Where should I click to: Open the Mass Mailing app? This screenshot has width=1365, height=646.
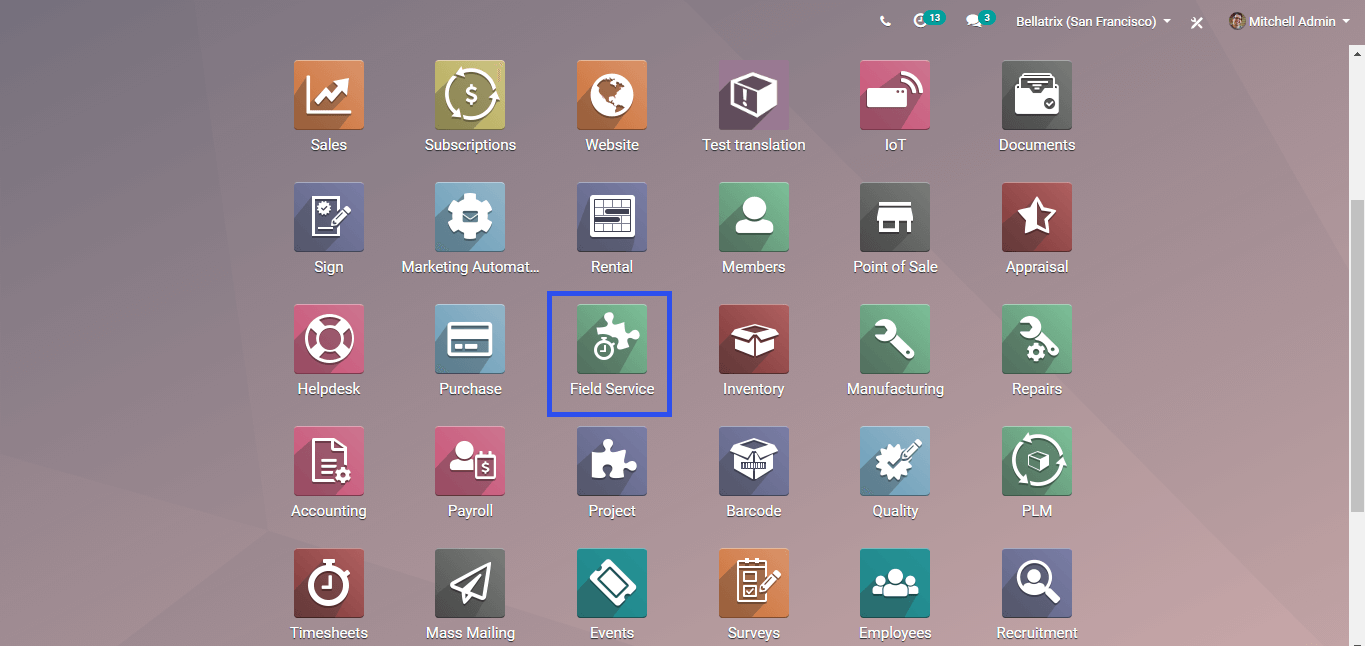point(470,583)
